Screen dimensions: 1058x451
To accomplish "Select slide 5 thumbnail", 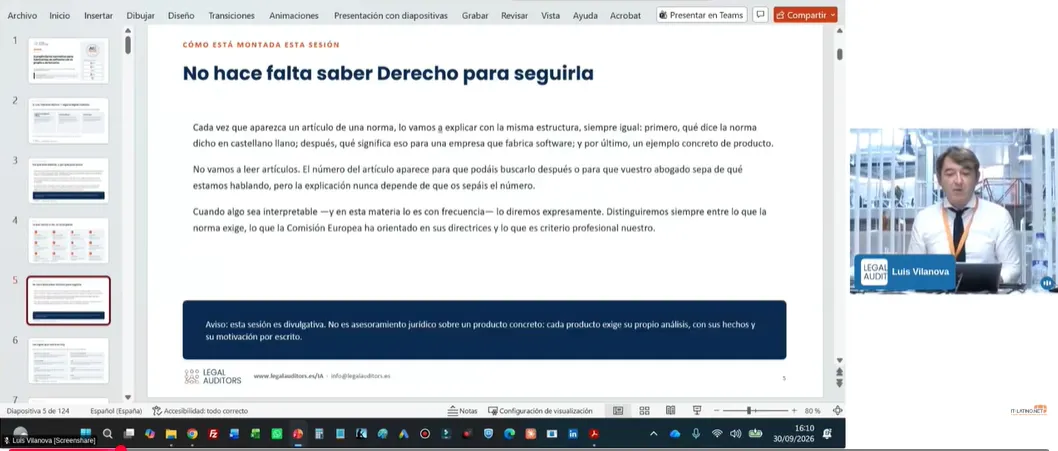I will pyautogui.click(x=68, y=300).
